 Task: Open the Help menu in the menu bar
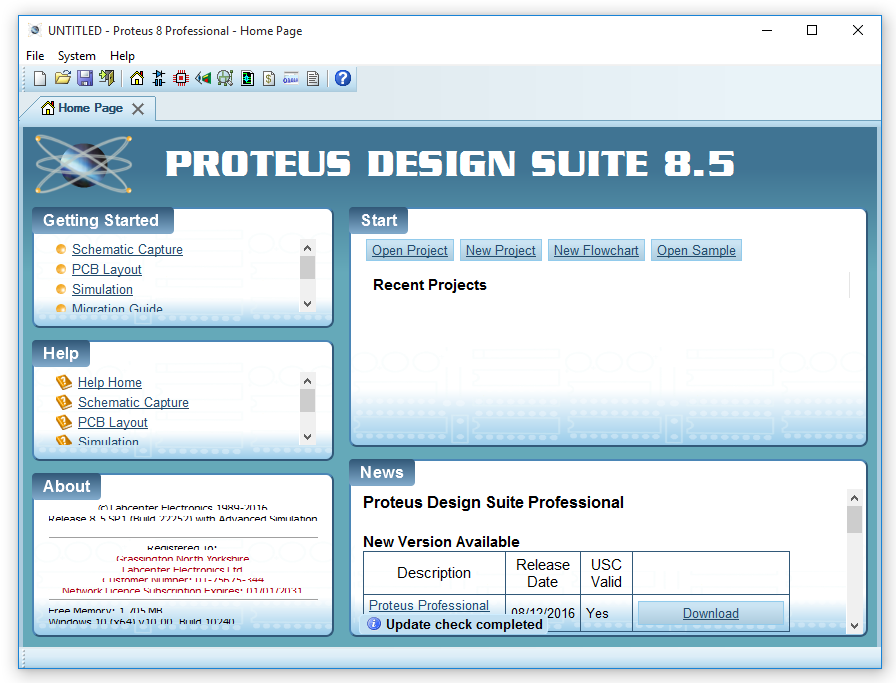(122, 55)
